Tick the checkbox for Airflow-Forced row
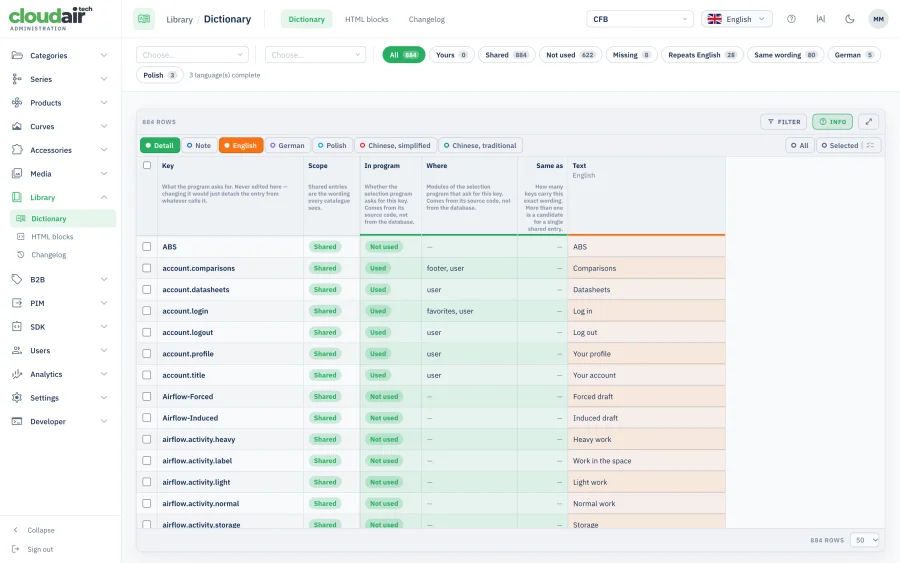Screen dimensions: 900x563 [147, 396]
